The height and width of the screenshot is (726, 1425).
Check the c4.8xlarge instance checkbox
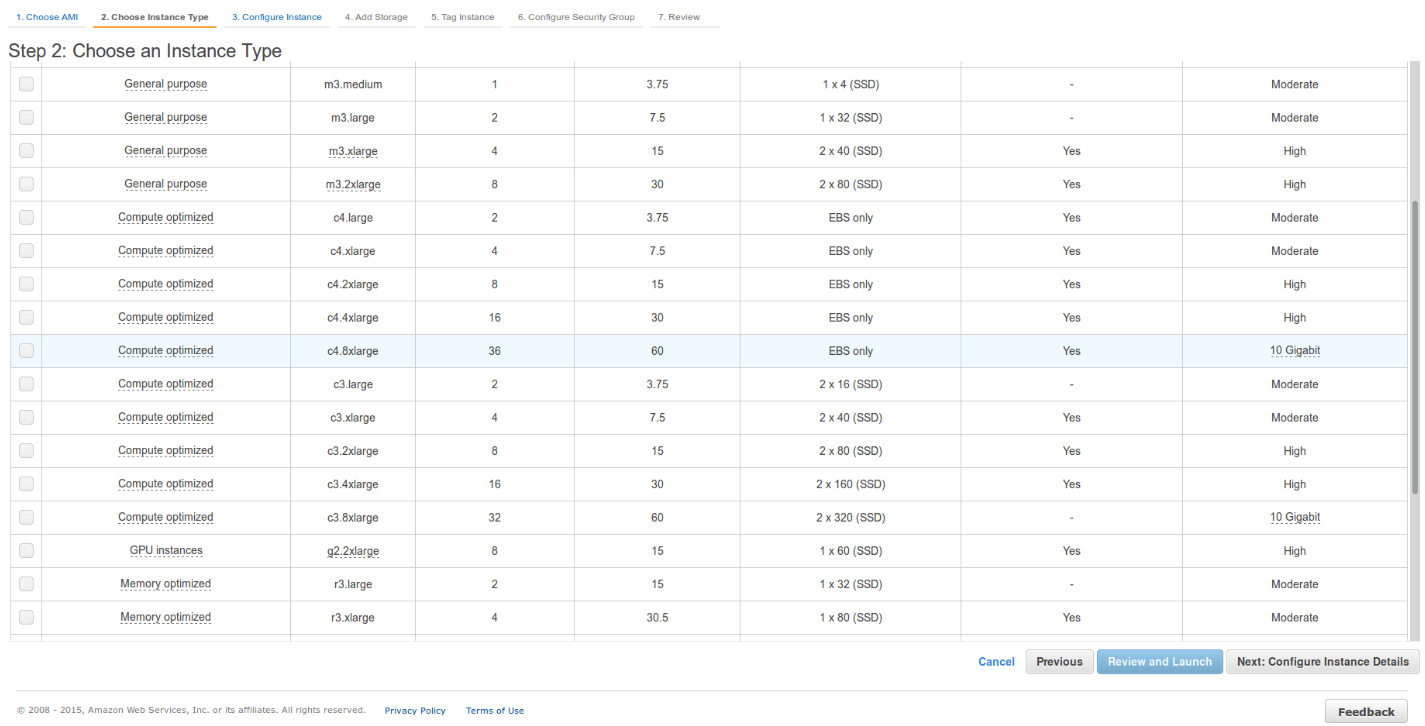[26, 351]
